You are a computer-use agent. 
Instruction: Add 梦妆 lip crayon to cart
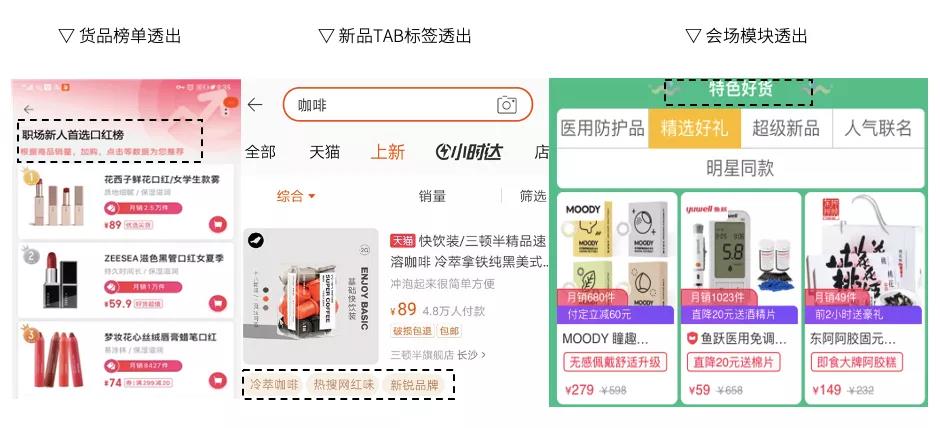[218, 381]
